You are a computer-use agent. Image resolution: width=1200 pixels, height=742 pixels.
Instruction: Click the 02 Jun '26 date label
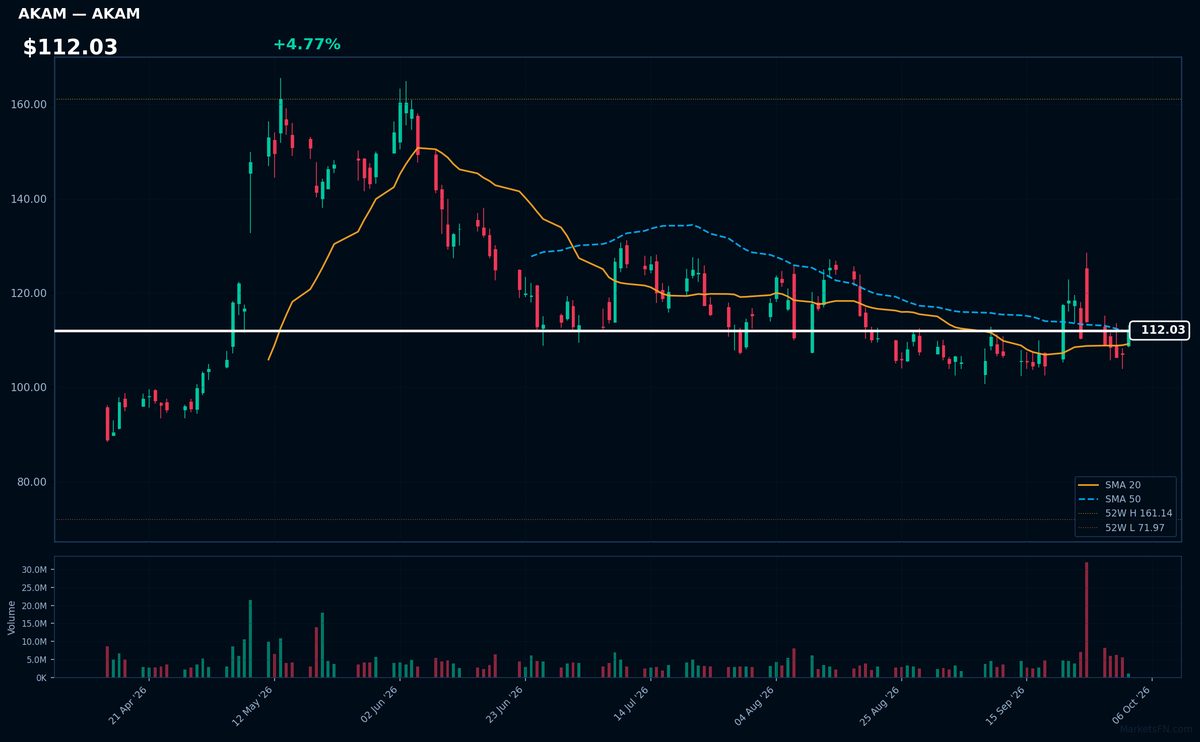379,705
